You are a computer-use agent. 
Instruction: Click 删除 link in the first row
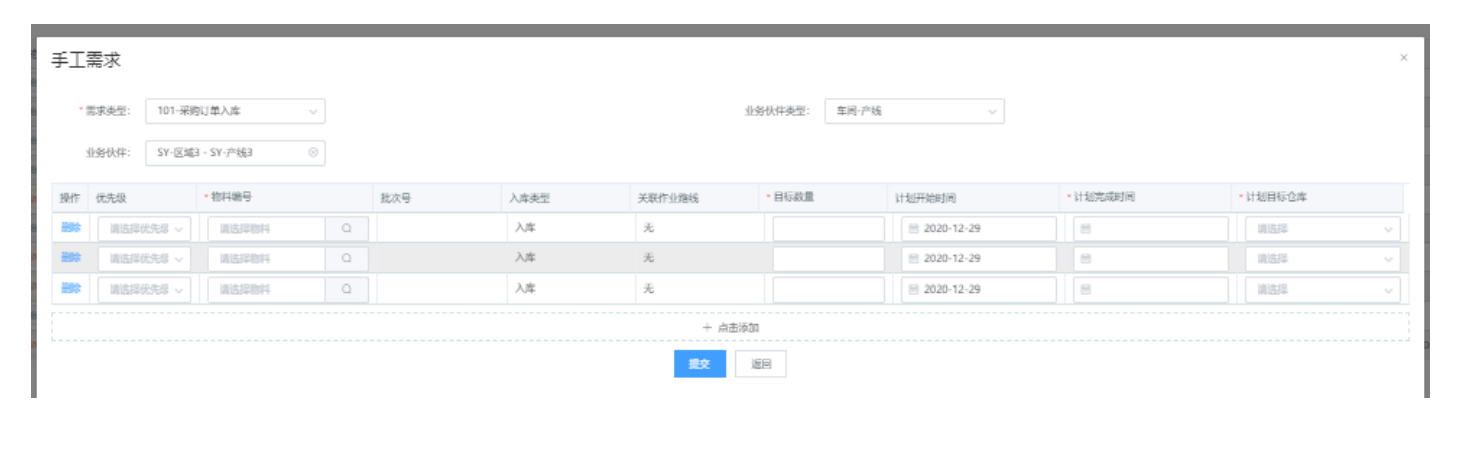coord(70,228)
